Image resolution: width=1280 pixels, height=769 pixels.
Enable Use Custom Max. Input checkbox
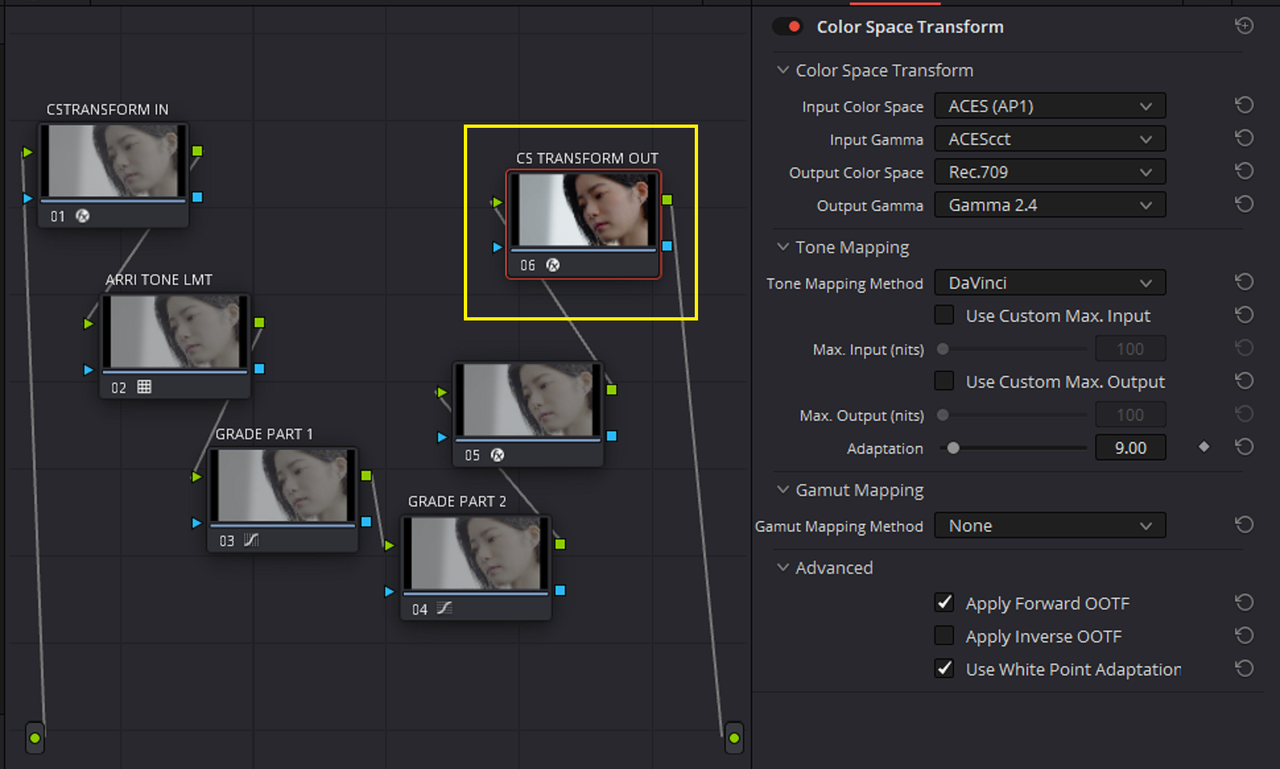944,315
